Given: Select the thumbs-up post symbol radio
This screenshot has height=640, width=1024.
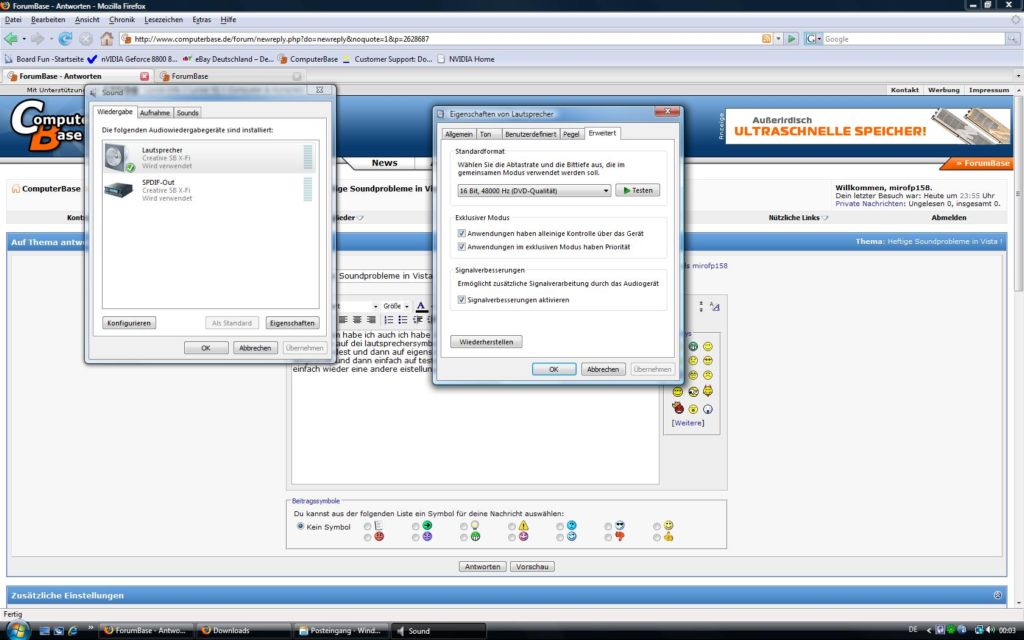Looking at the screenshot, I should click(x=656, y=537).
